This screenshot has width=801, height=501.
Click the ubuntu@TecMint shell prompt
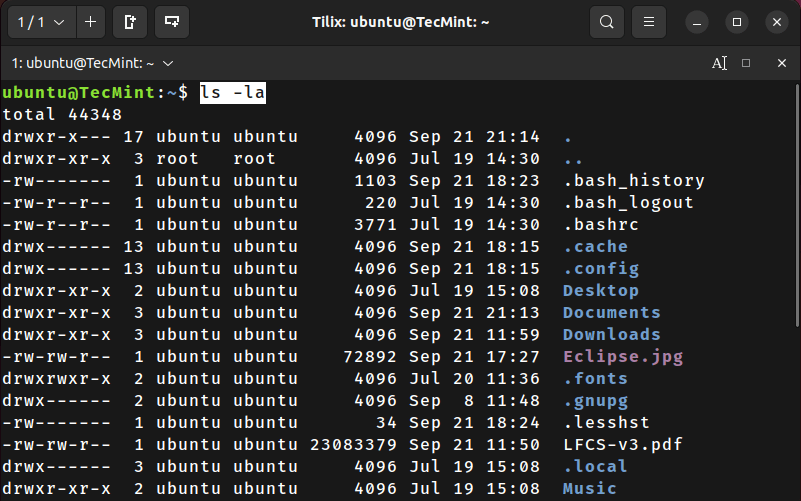pos(80,92)
